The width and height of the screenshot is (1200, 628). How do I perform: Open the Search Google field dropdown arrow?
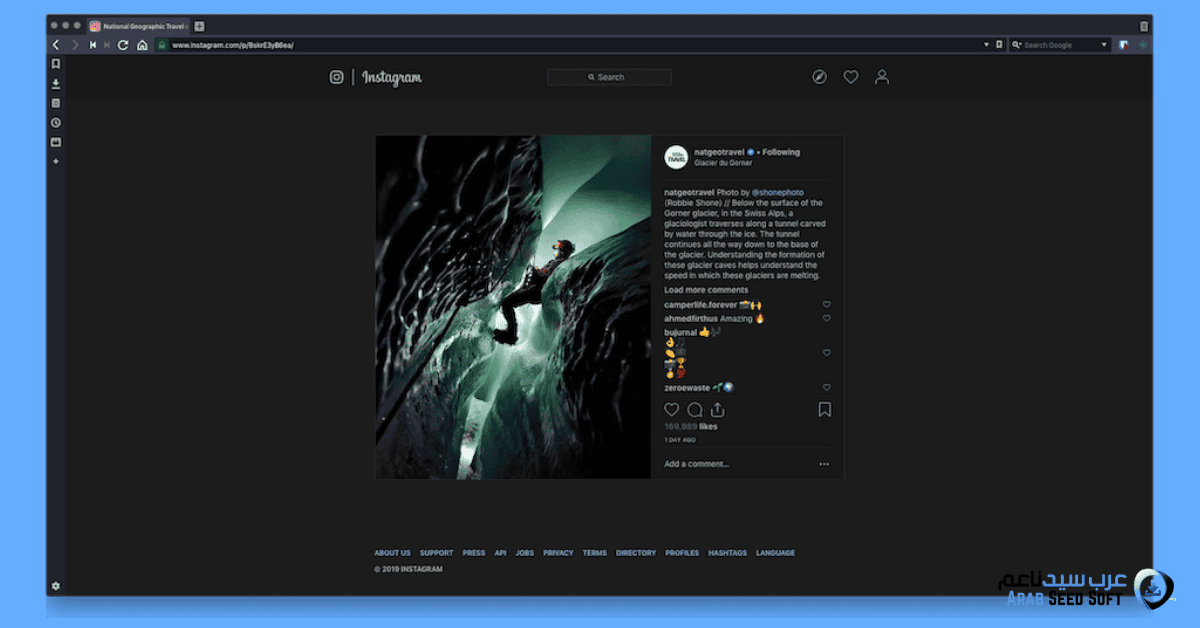coord(1104,45)
